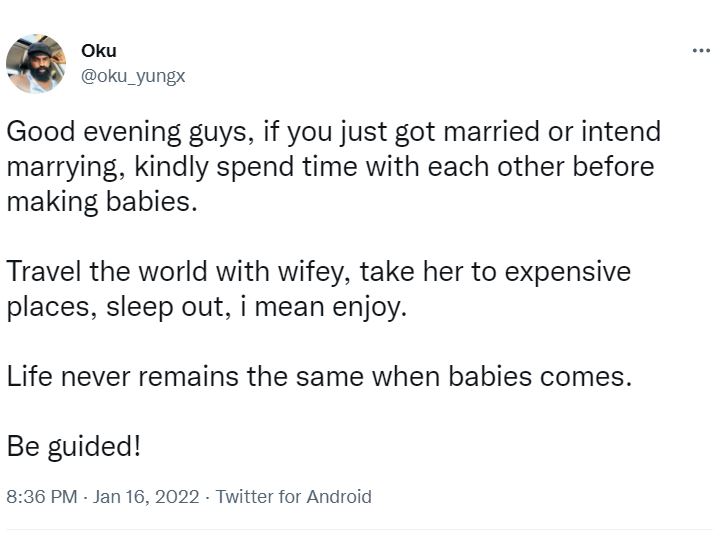Open the Oku display name link
This screenshot has width=722, height=538.
point(98,51)
